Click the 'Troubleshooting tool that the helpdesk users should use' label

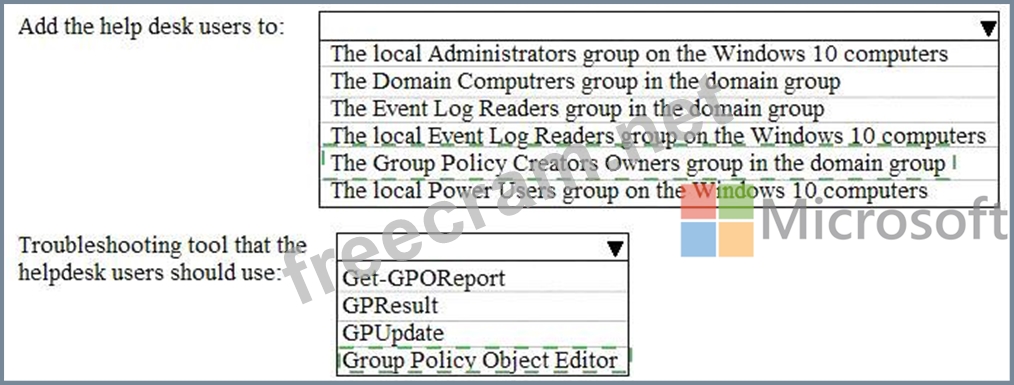[x=162, y=259]
